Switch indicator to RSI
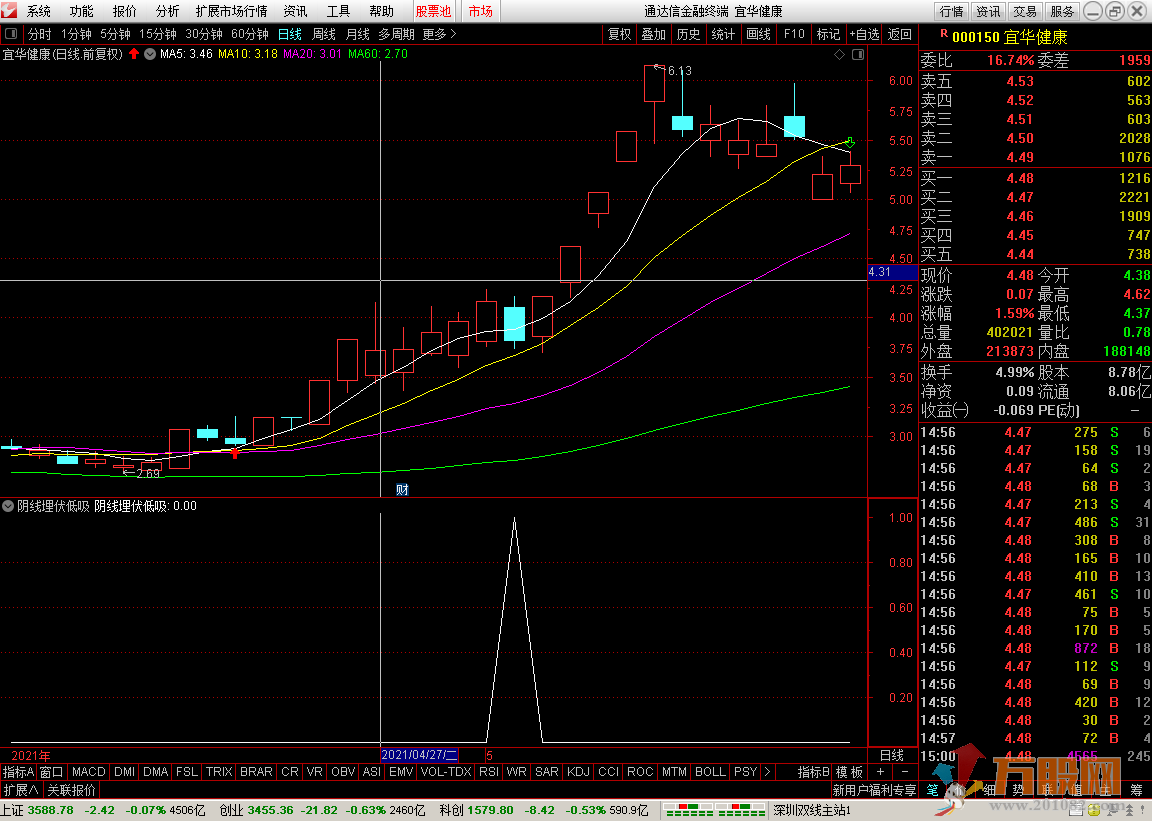This screenshot has width=1152, height=822. pos(489,772)
